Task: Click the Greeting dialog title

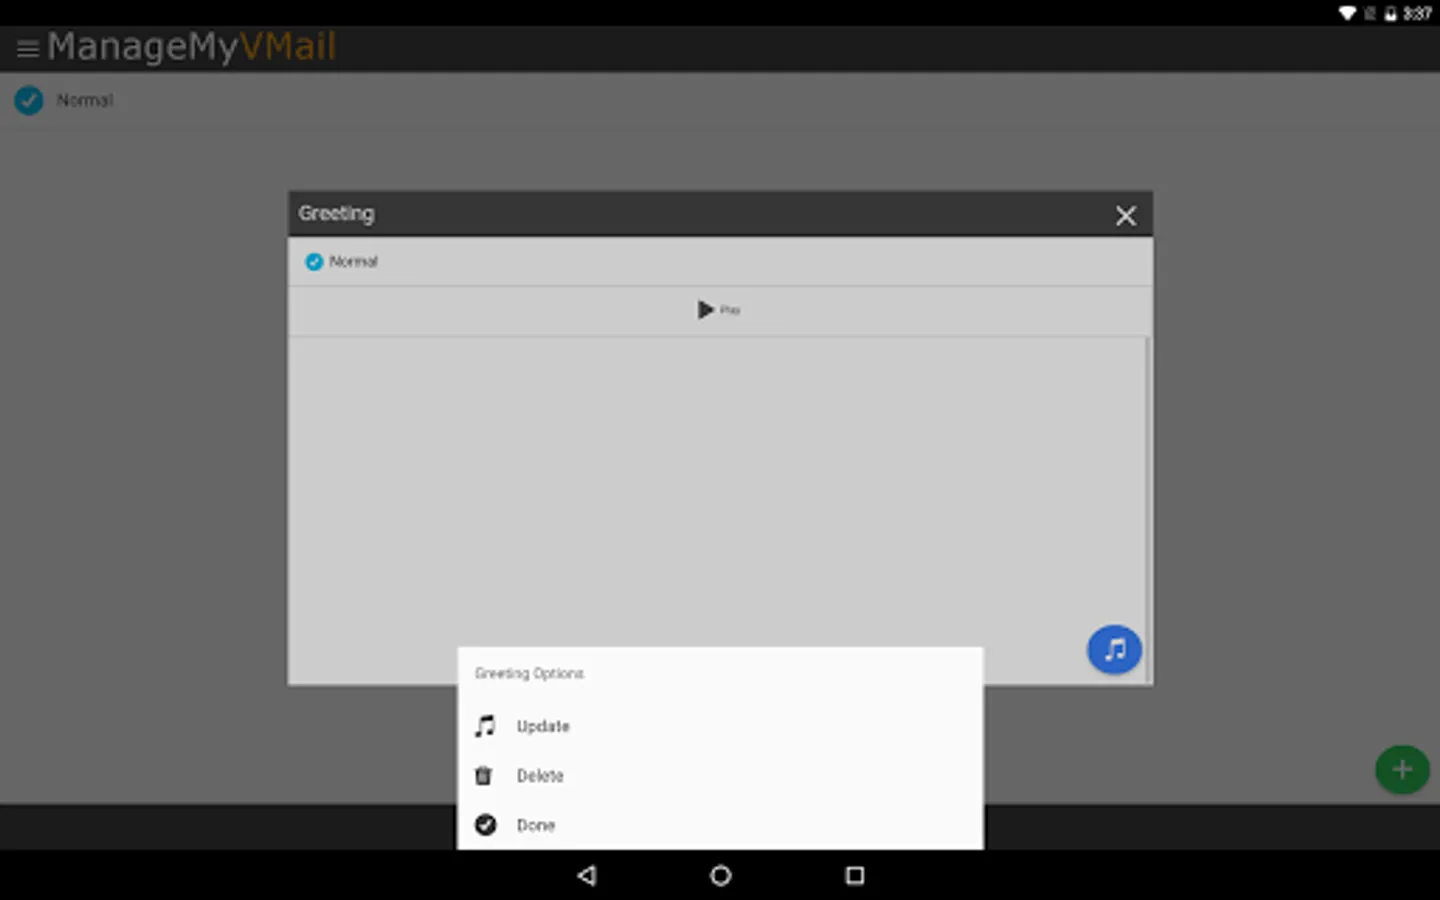Action: click(x=336, y=213)
